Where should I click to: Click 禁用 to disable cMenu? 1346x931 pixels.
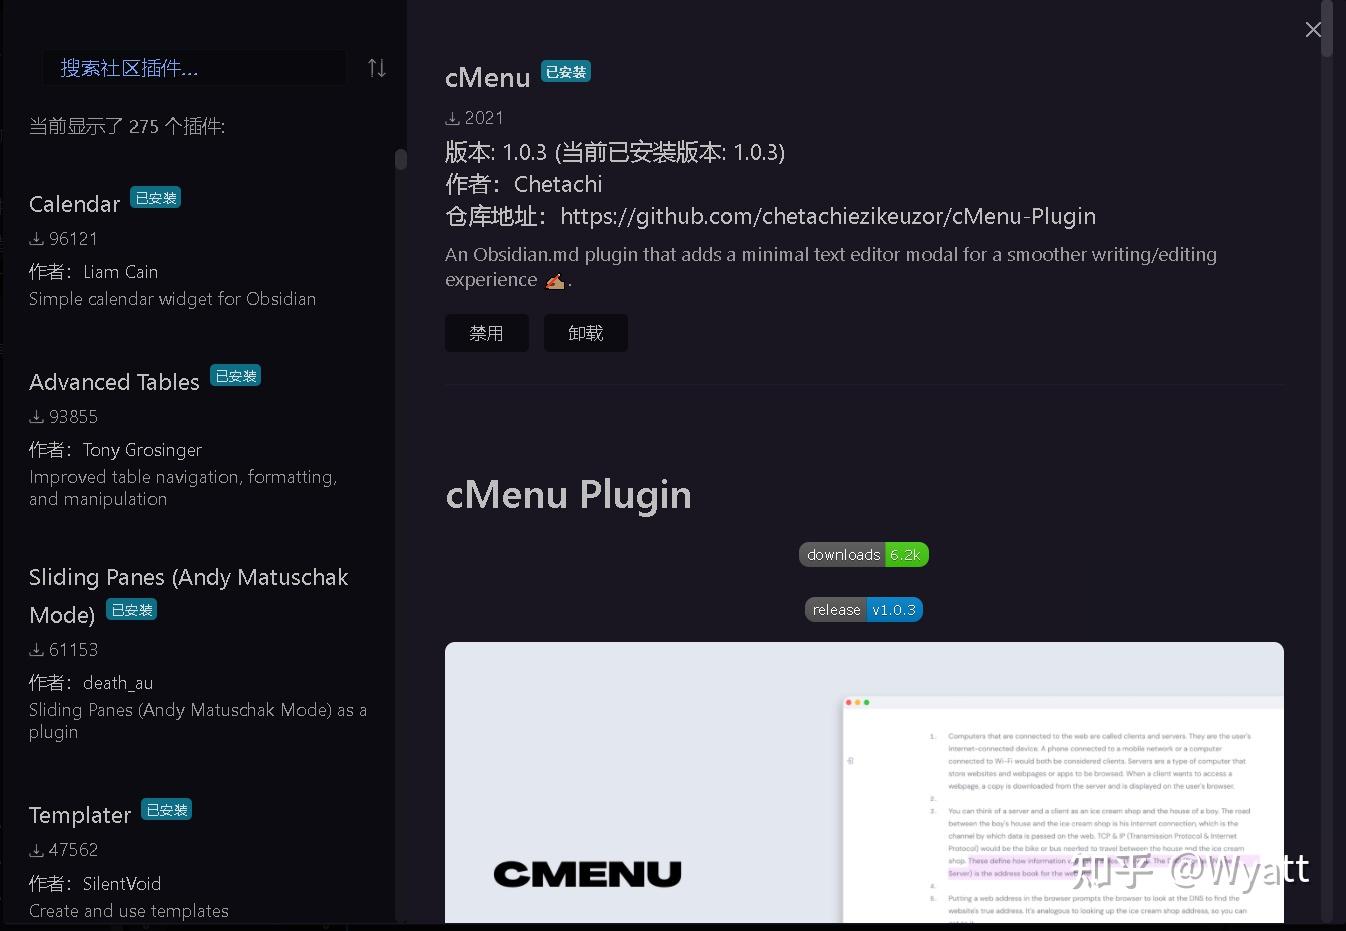486,333
